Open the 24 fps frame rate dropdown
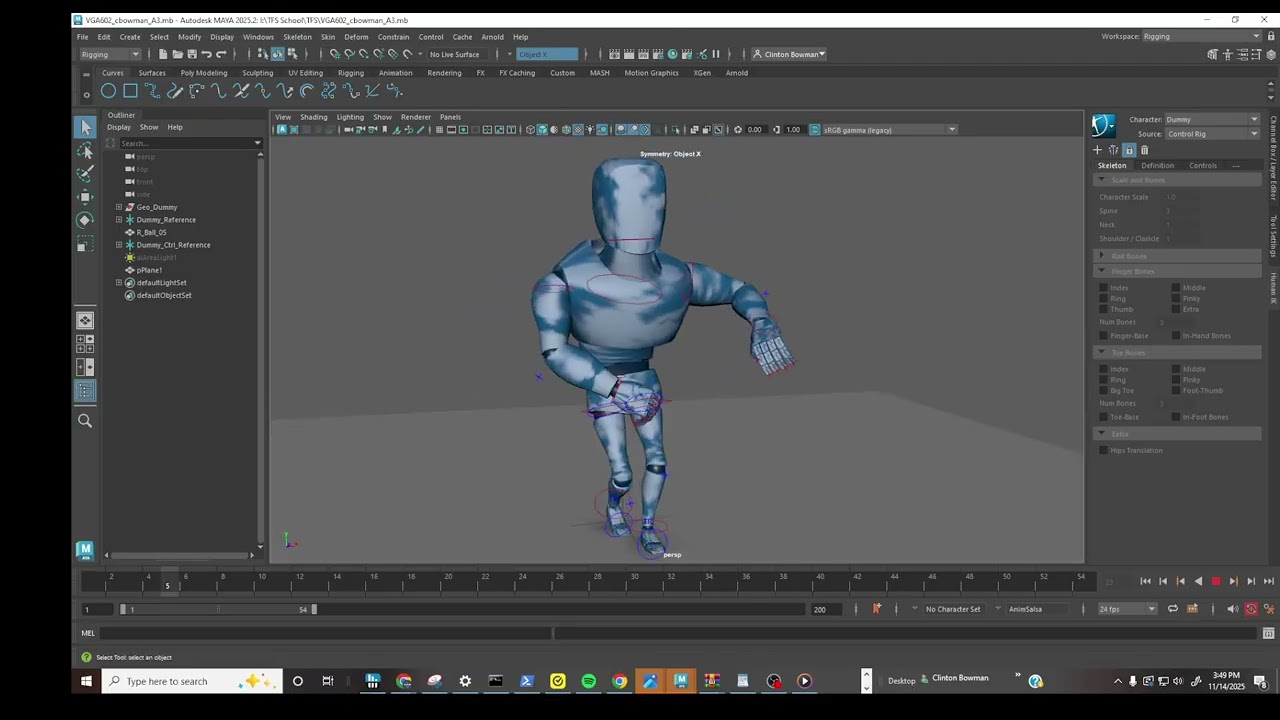This screenshot has width=1280, height=720. pos(1127,609)
